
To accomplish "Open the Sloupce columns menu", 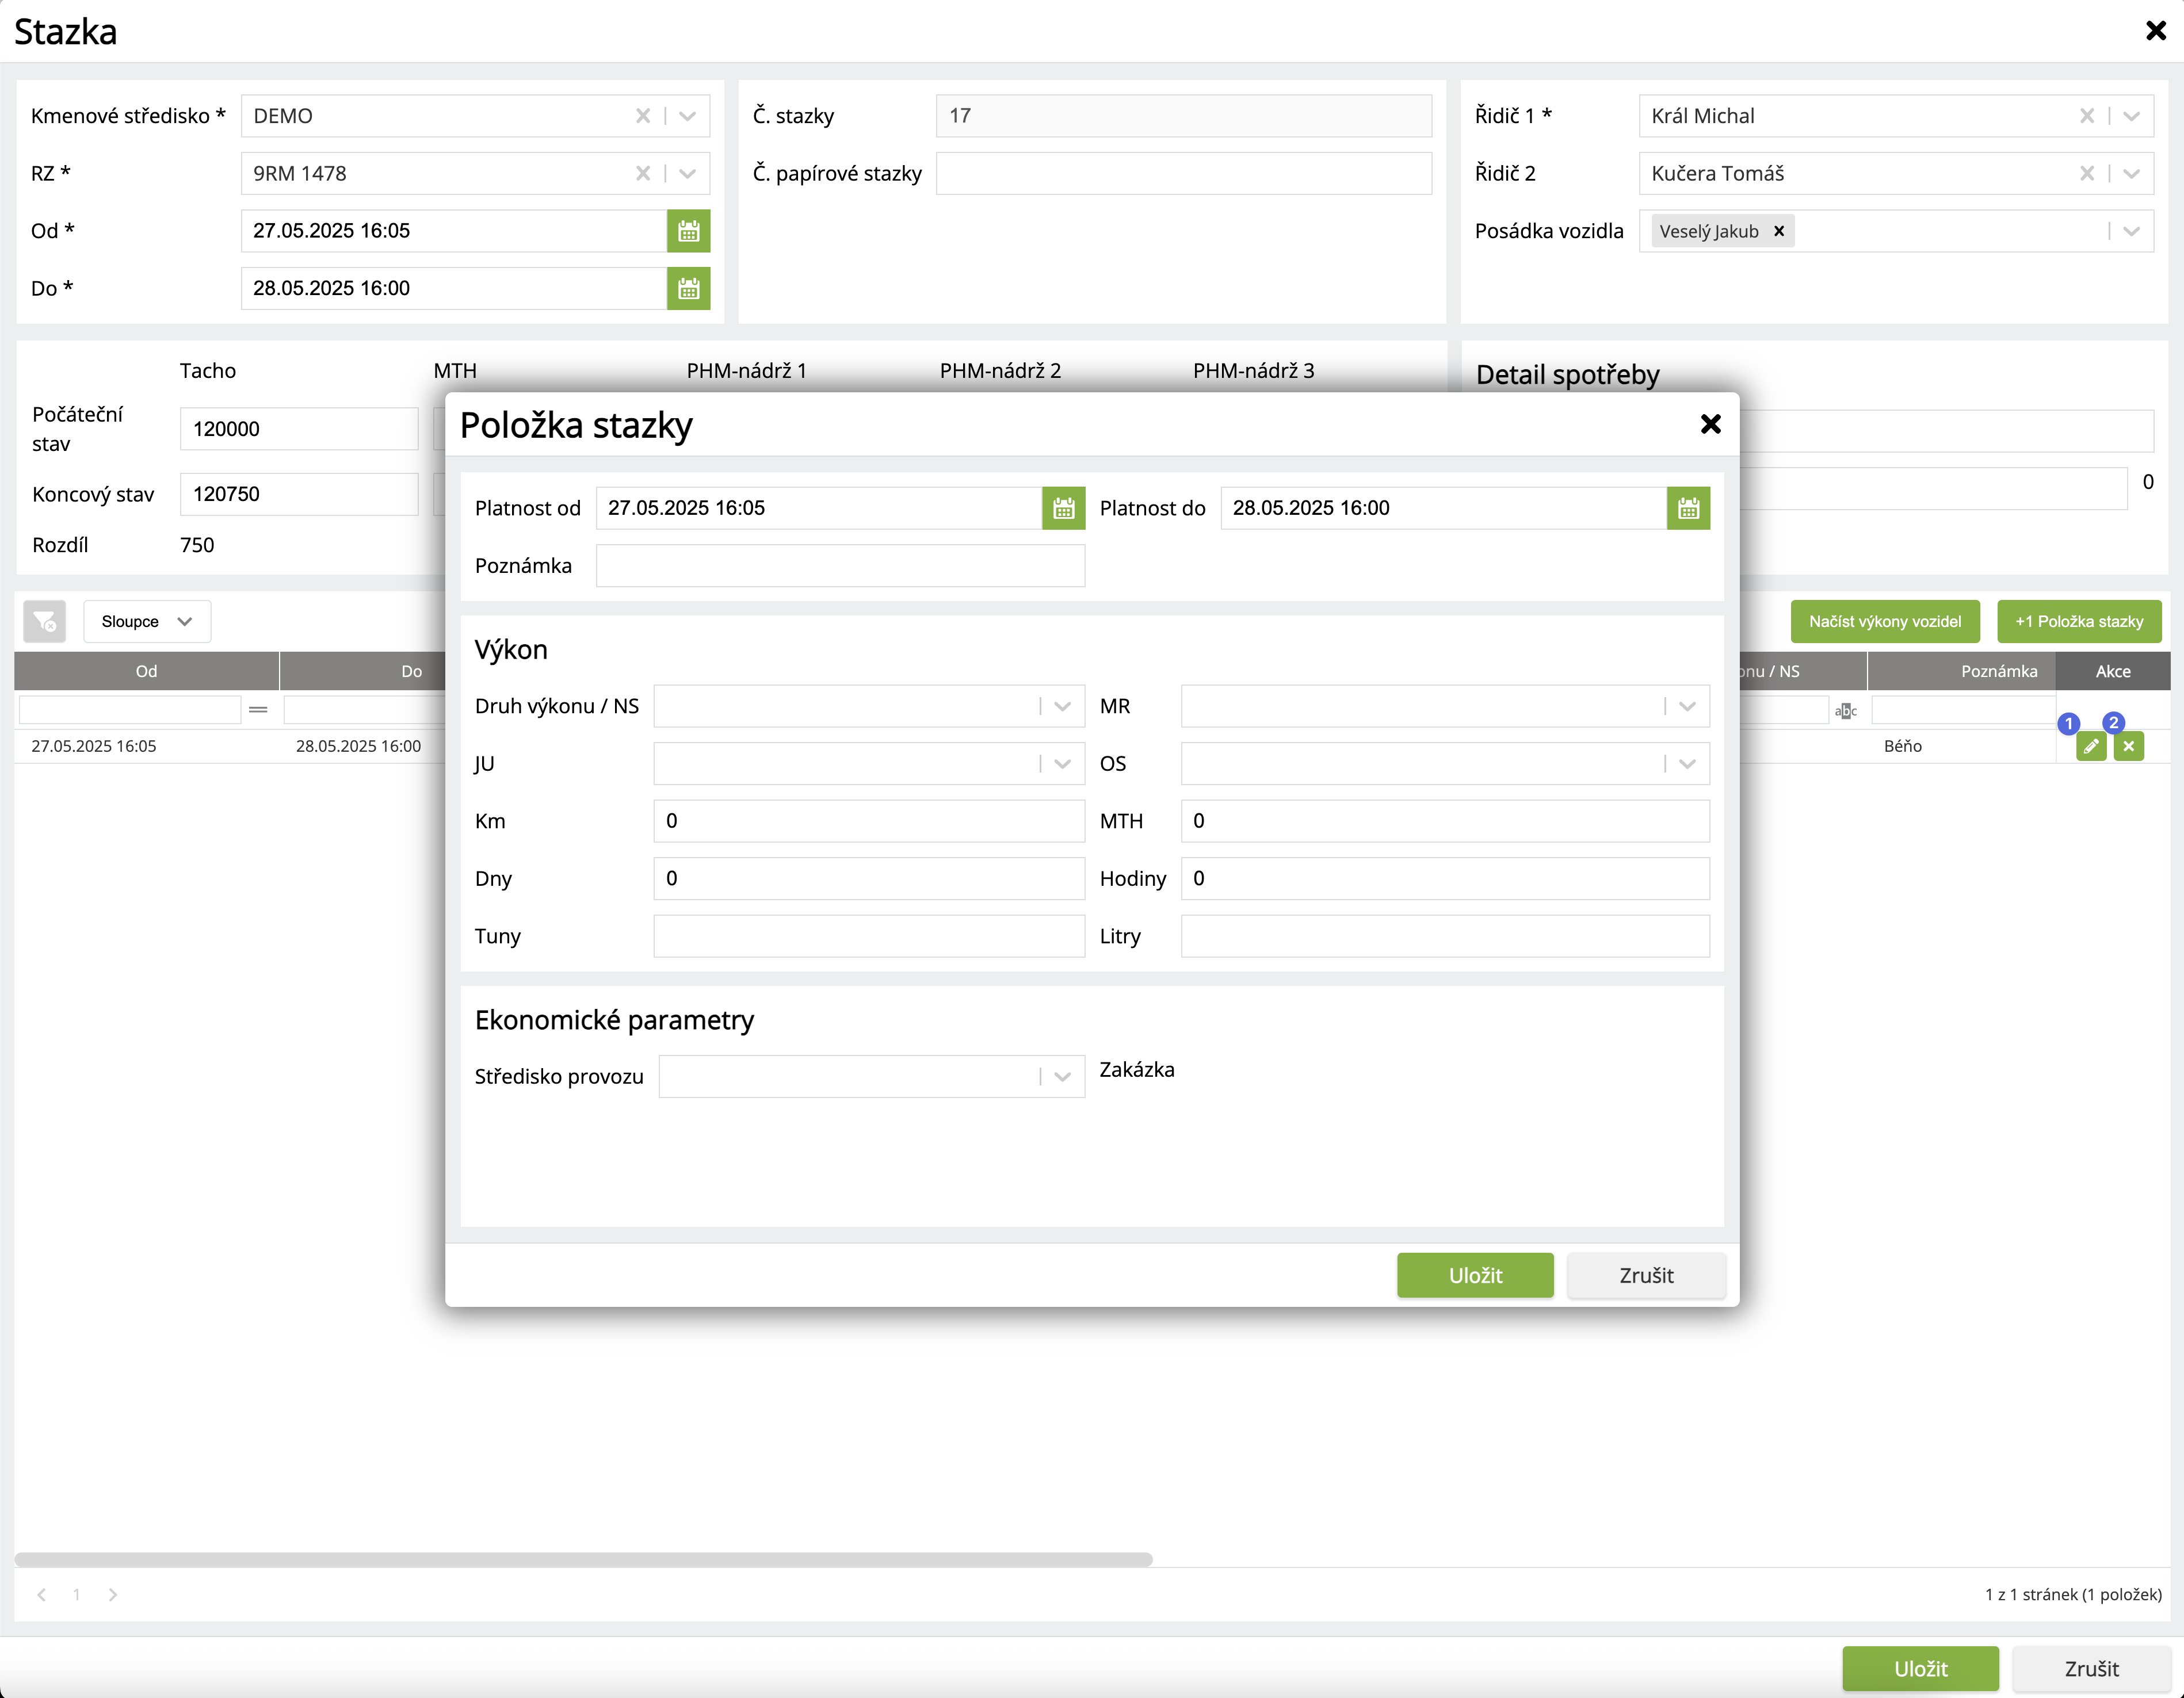I will [x=146, y=621].
